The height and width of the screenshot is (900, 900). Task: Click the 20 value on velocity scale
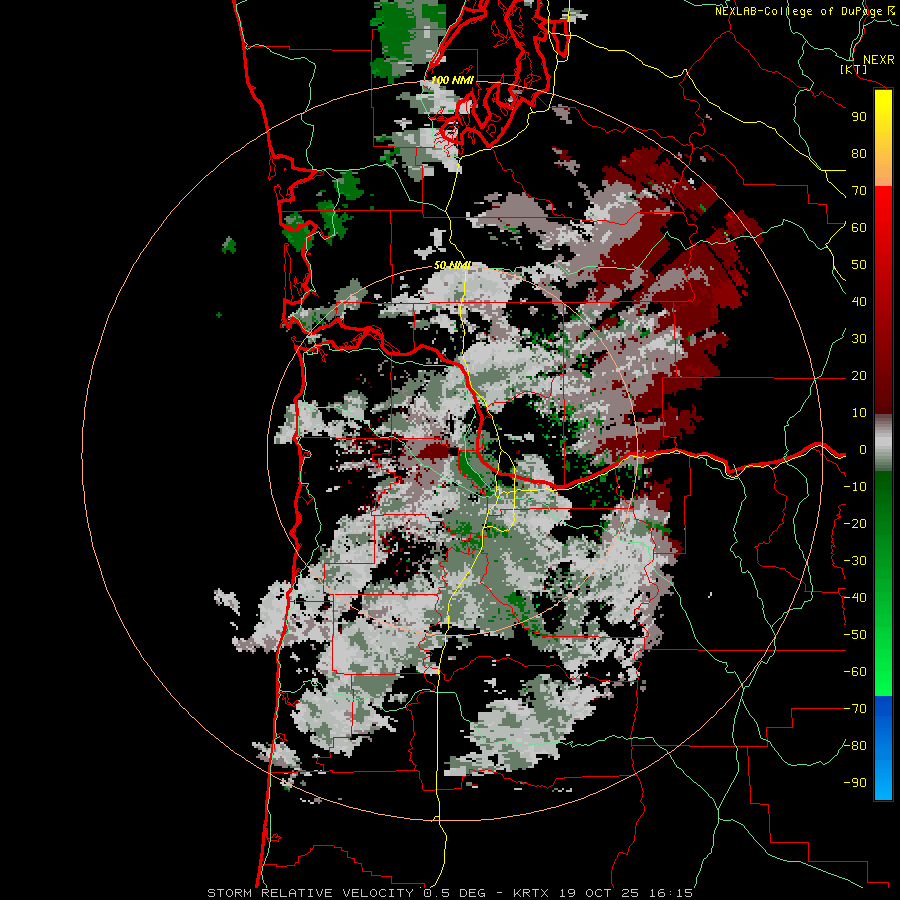click(859, 376)
